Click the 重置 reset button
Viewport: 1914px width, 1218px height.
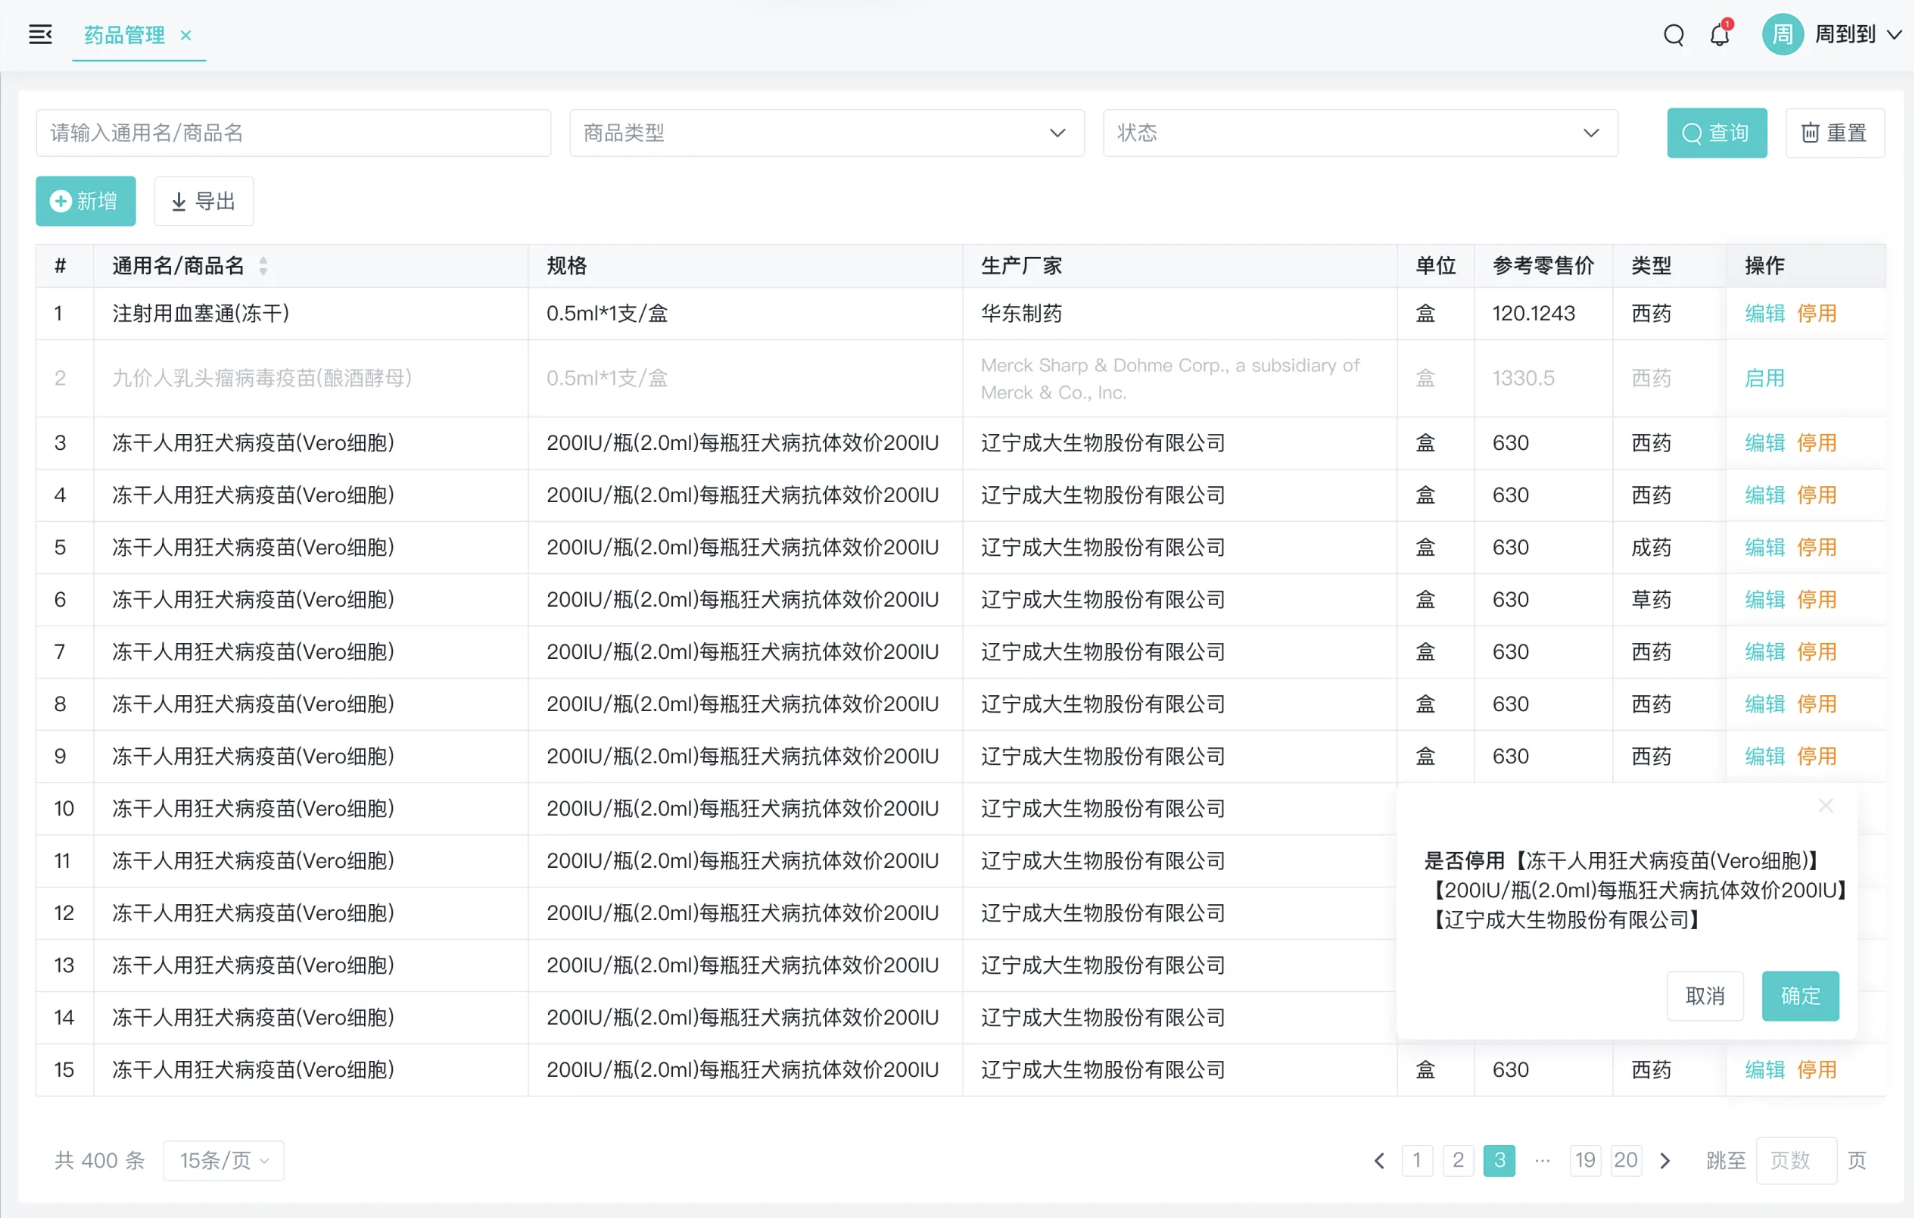1834,133
